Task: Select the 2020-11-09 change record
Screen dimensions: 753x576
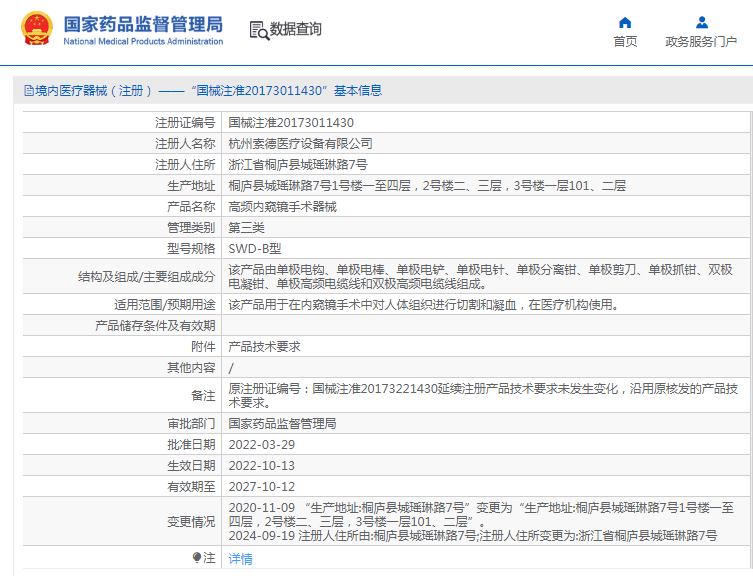Action: click(481, 515)
